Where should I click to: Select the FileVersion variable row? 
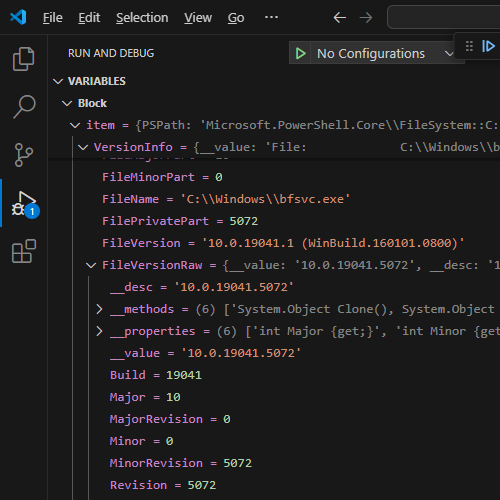coord(274,243)
